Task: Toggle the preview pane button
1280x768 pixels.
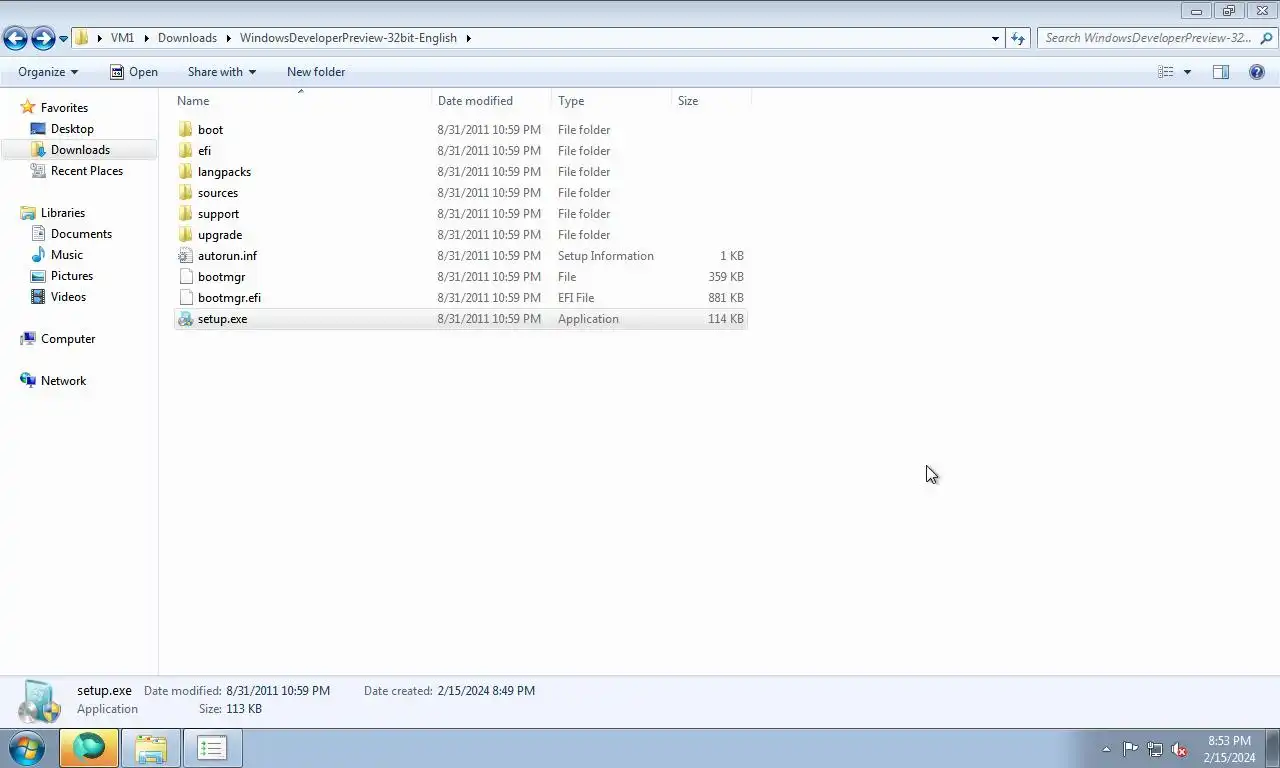Action: coord(1221,72)
